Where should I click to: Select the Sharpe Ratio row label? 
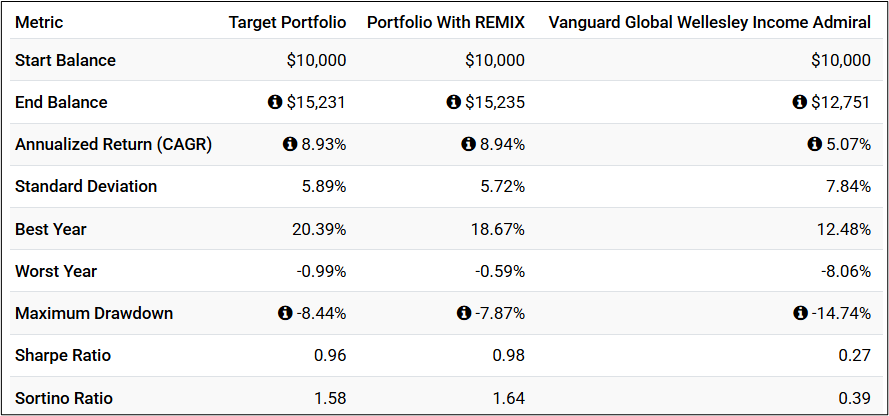tap(63, 356)
